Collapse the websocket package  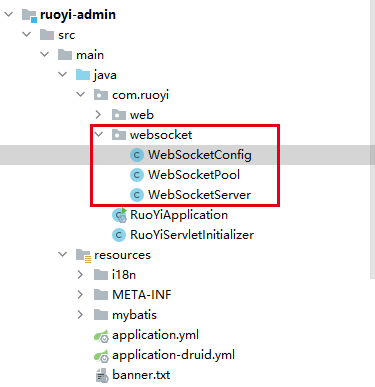pos(98,134)
